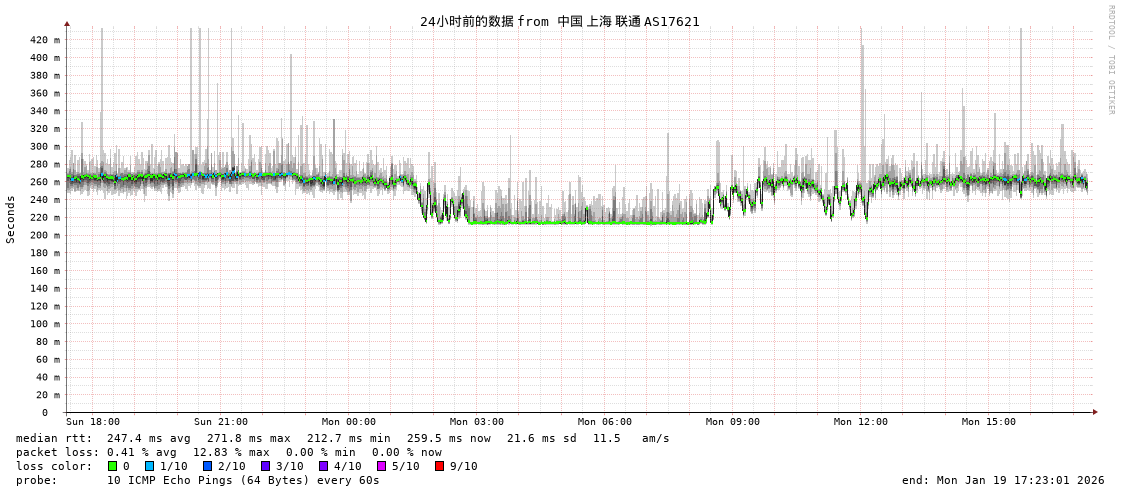The width and height of the screenshot is (1121, 494).
Task: Select the Sun 21:00 time axis label
Action: point(221,422)
